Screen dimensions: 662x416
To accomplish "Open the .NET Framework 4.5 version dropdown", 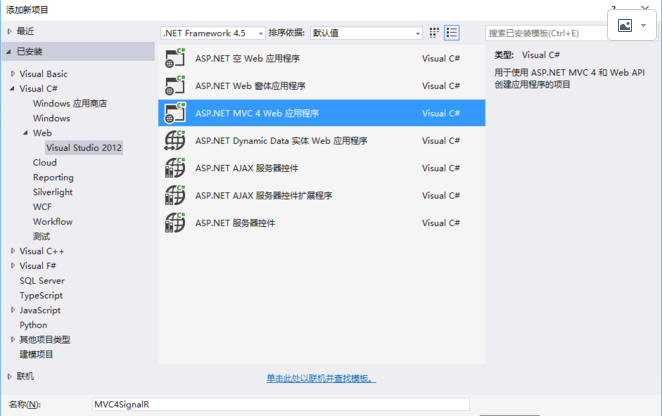I will [x=213, y=33].
